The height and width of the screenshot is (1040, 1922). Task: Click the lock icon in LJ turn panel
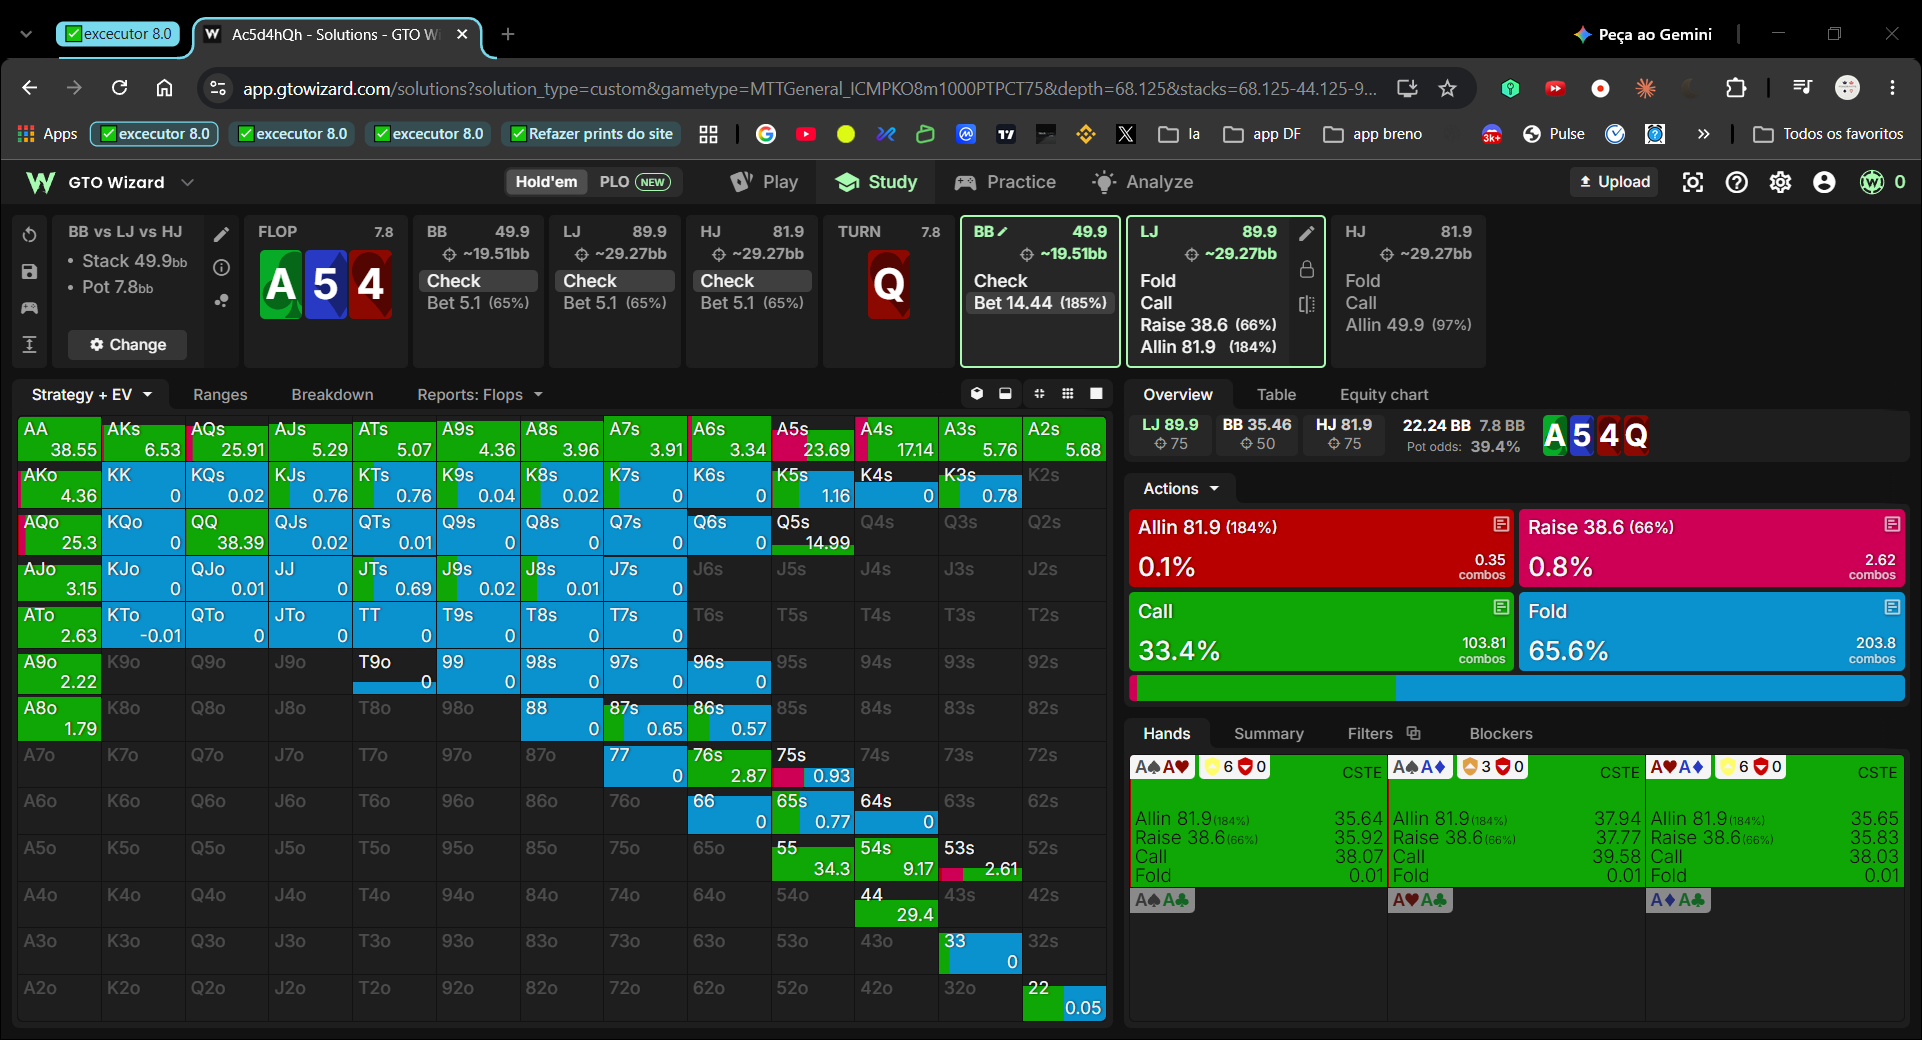click(1307, 269)
